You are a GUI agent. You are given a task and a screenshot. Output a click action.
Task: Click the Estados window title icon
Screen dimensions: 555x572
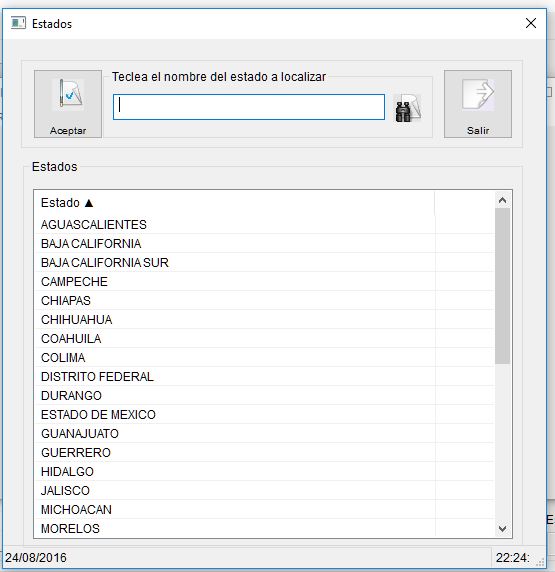tap(18, 23)
